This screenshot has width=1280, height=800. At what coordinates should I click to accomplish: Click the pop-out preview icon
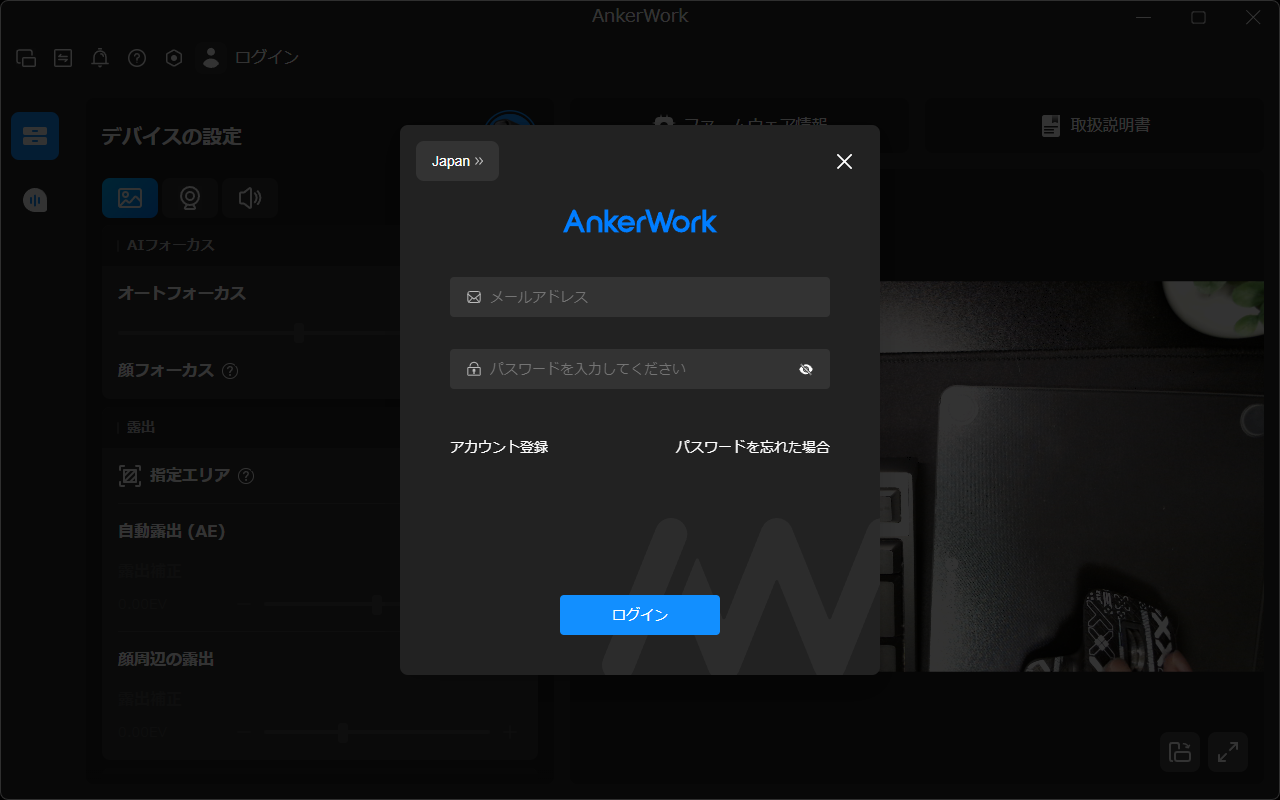pos(1180,752)
